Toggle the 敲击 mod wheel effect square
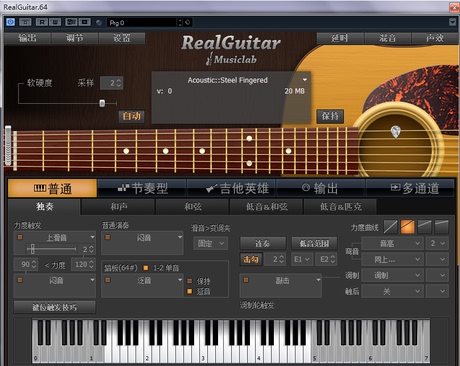460x366 pixels. 246,280
